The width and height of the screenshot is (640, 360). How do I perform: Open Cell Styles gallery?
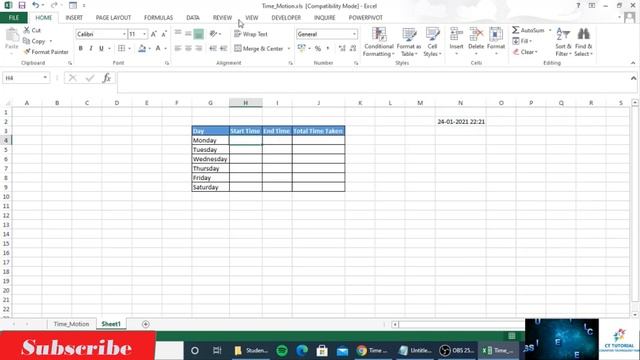pyautogui.click(x=432, y=42)
